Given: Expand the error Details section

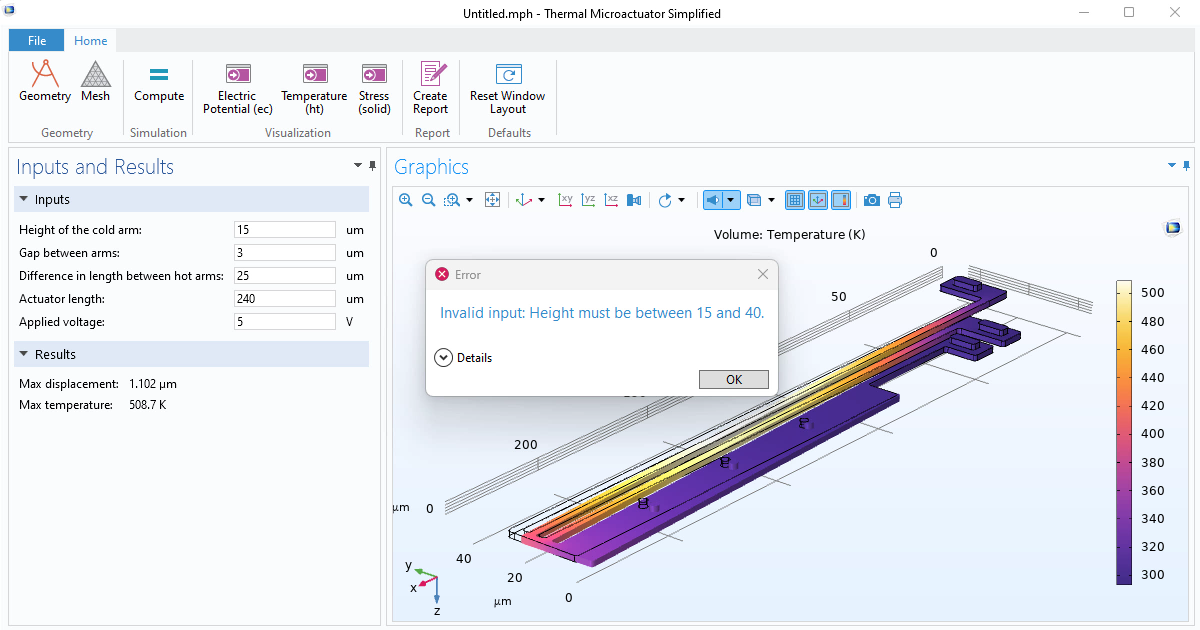Looking at the screenshot, I should click(x=443, y=357).
